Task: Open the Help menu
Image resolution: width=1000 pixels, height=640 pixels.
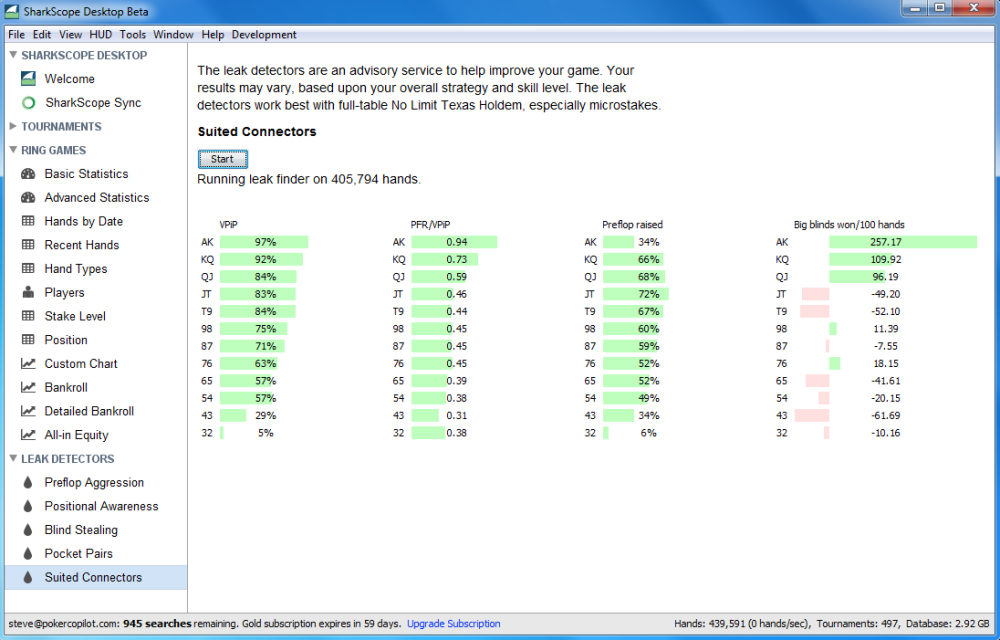Action: pyautogui.click(x=213, y=34)
